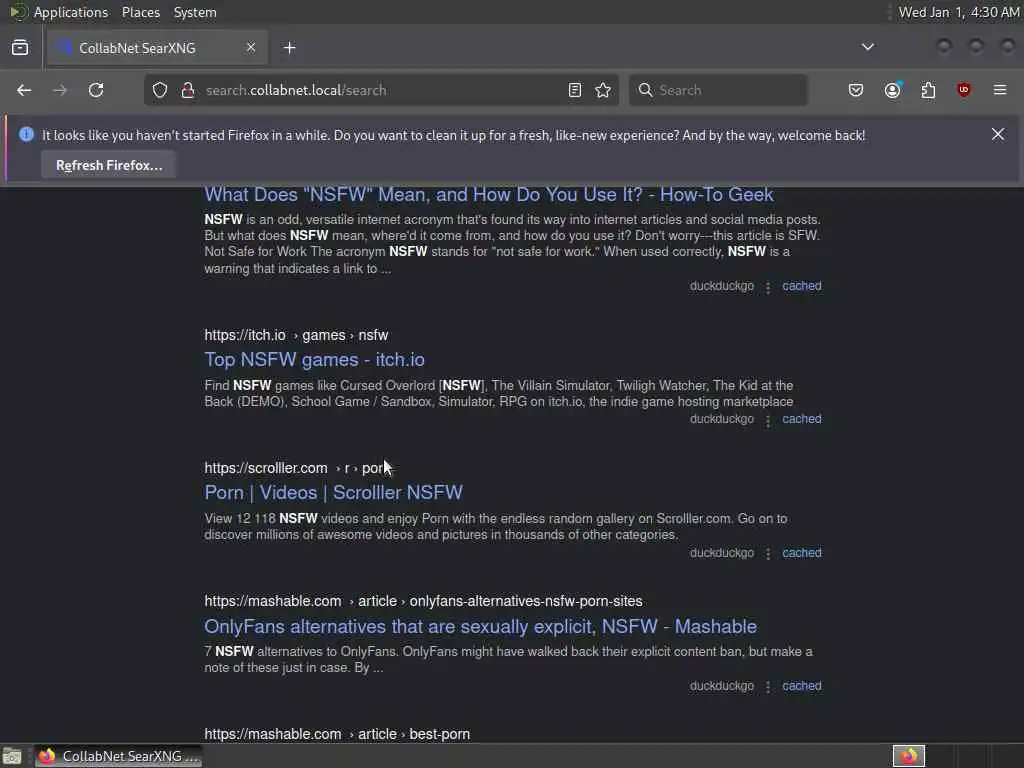
Task: Expand options dots beside Mashable OnlyFans duckduckgo
Action: tap(768, 687)
